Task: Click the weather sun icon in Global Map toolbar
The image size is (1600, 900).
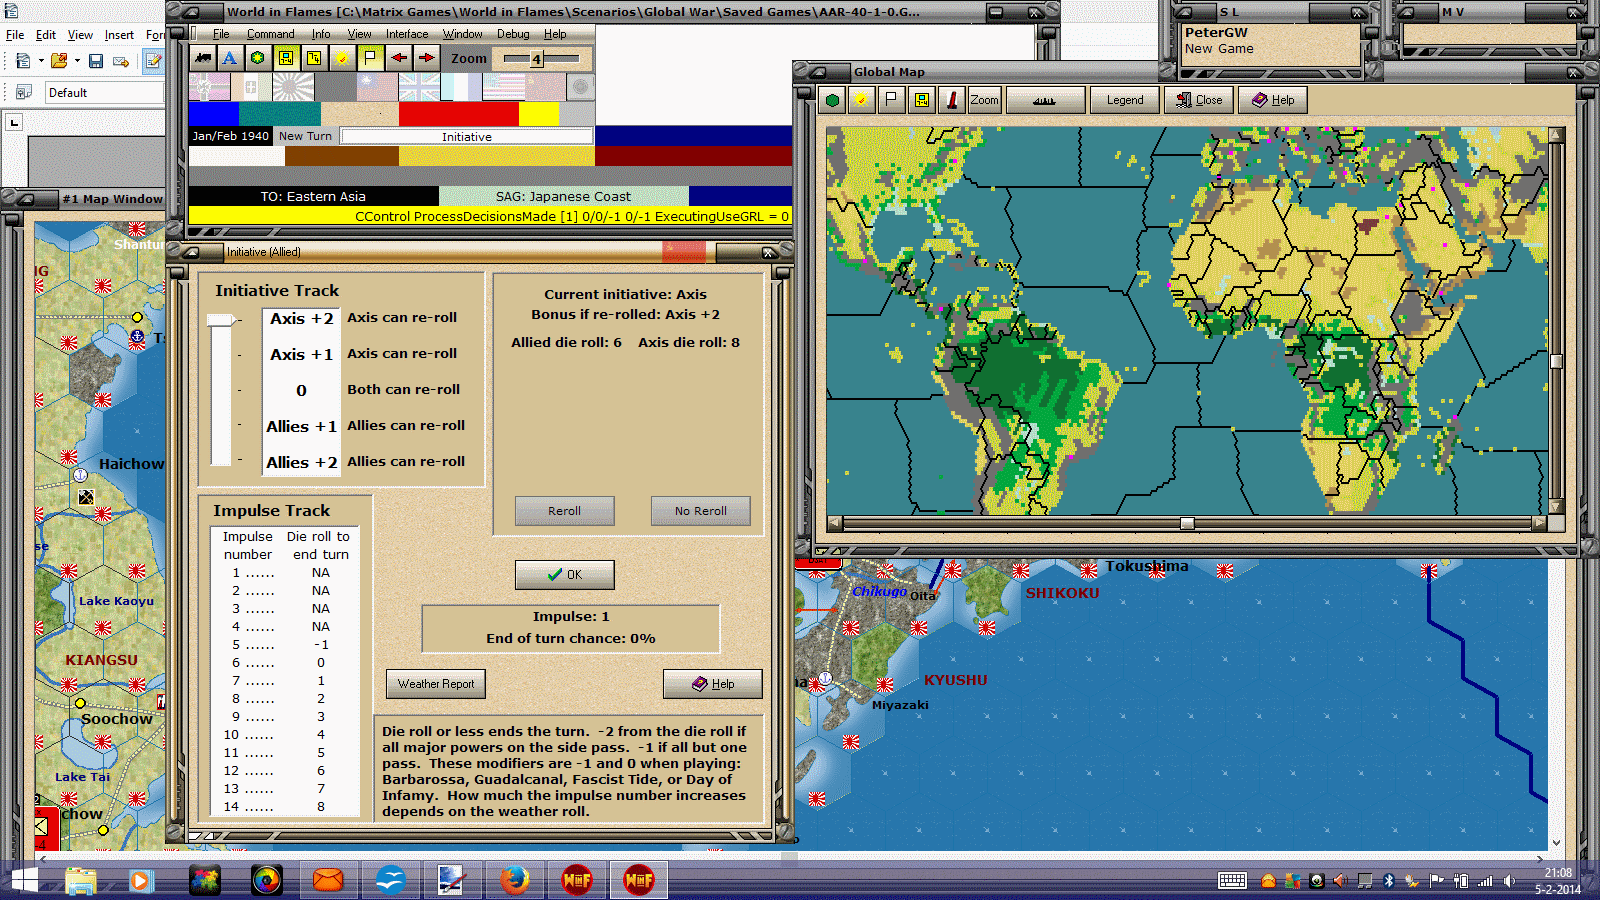Action: pos(860,100)
